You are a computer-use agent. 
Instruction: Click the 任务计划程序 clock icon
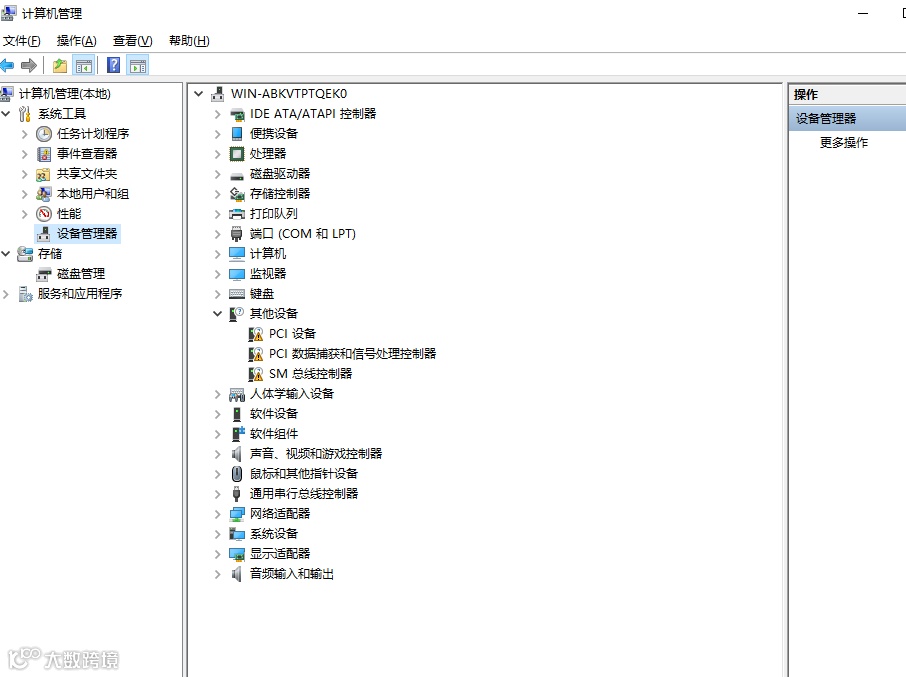44,134
